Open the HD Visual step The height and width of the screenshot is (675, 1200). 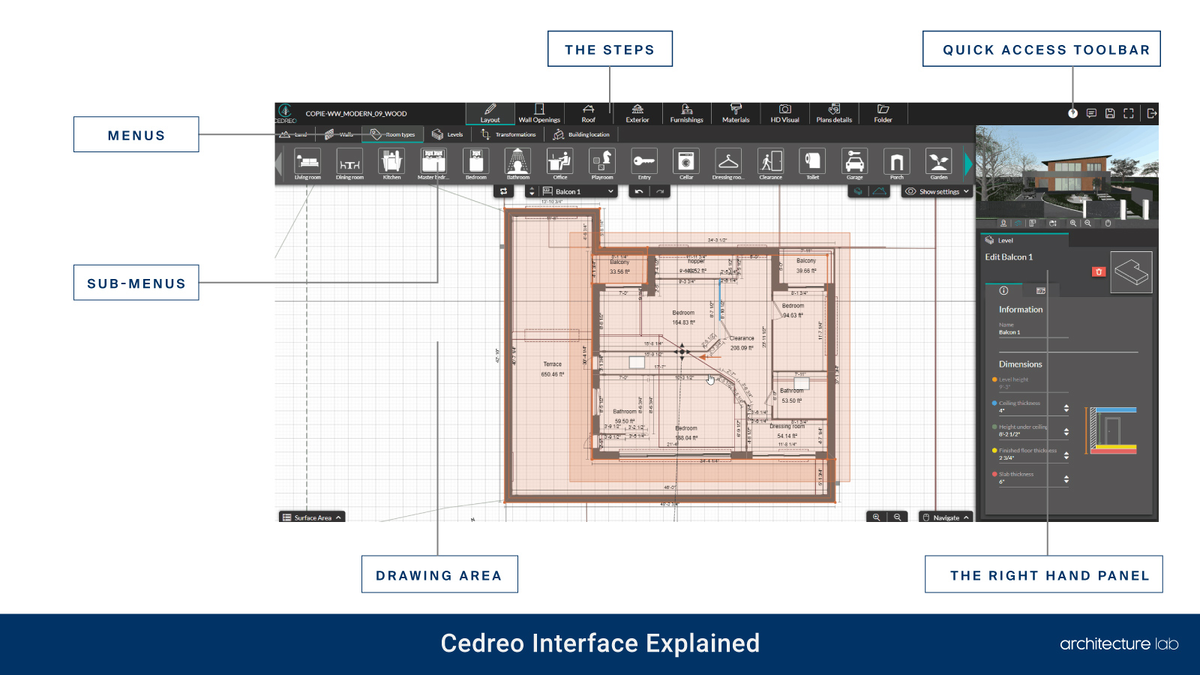tap(784, 113)
